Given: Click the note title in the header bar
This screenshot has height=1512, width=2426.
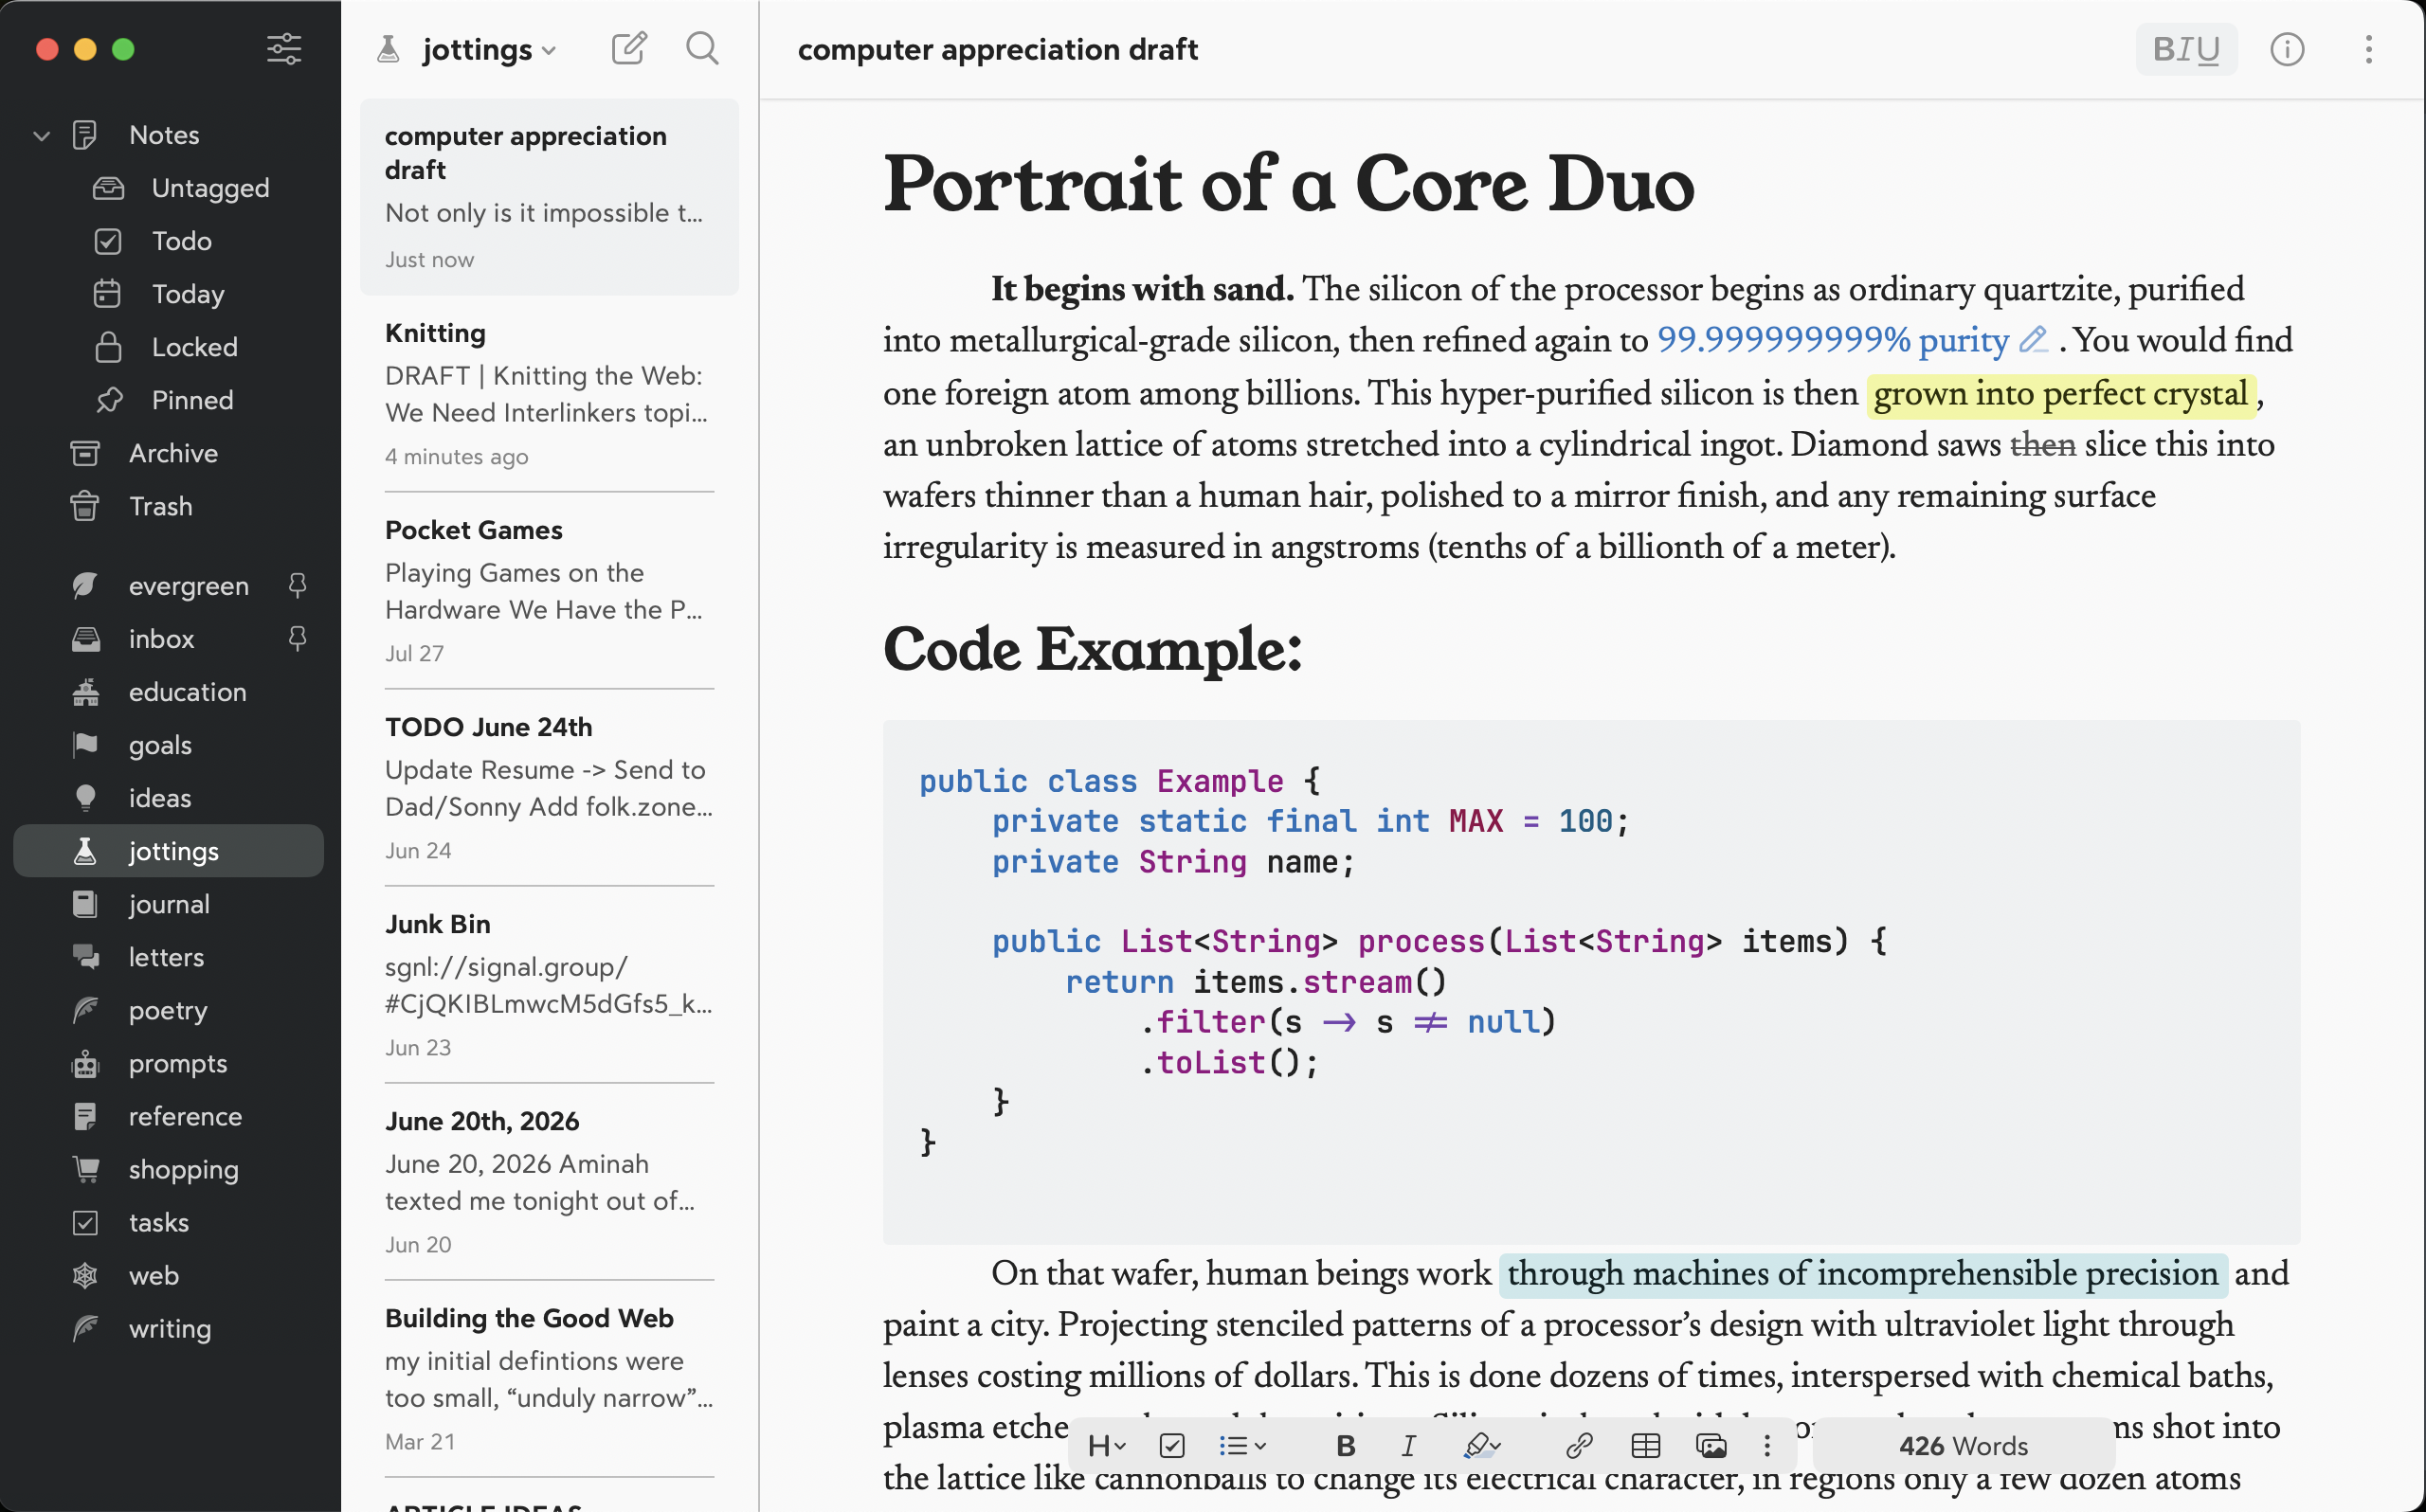Looking at the screenshot, I should (997, 49).
